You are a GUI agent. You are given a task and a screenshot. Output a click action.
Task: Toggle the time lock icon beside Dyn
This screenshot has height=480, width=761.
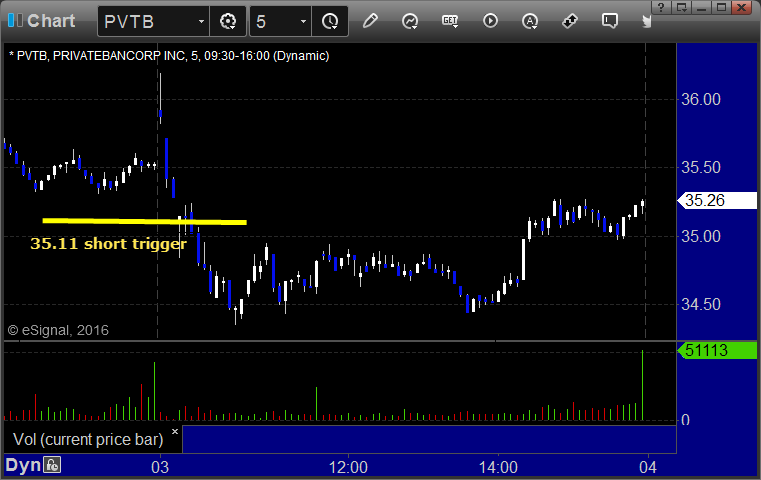[52, 465]
